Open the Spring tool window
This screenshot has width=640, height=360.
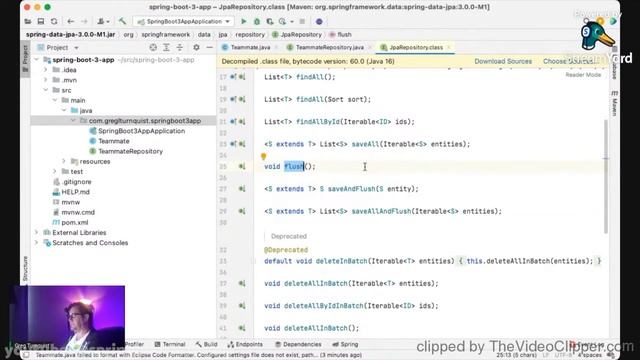pyautogui.click(x=345, y=344)
